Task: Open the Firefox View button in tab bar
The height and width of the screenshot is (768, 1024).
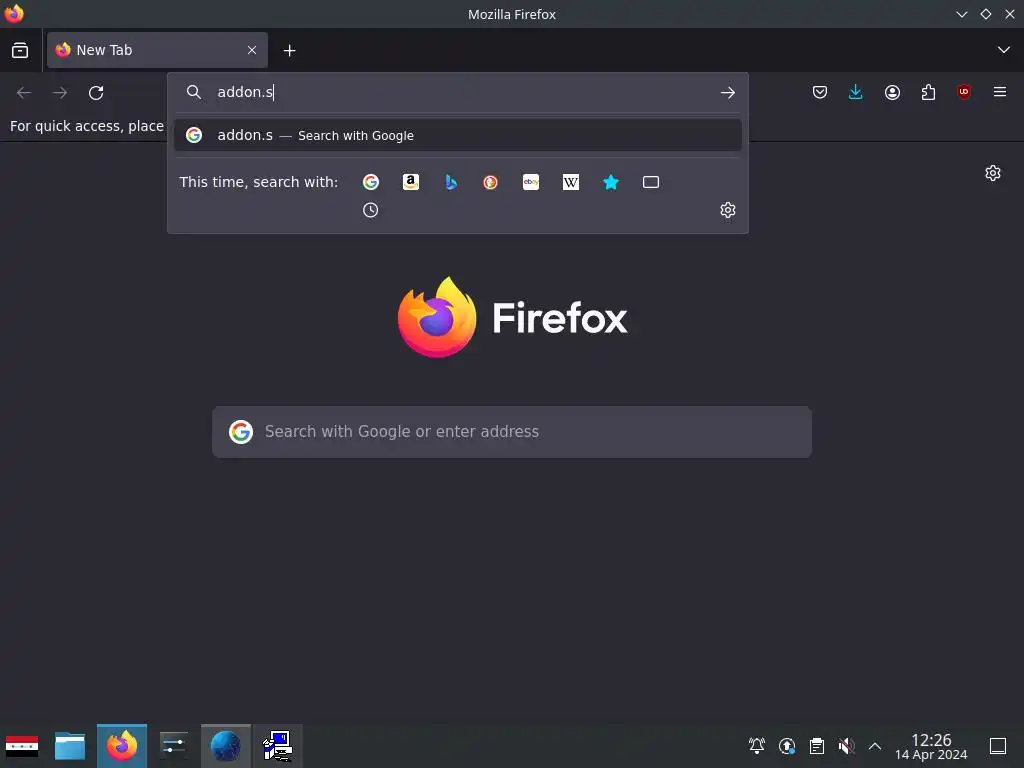Action: tap(20, 50)
